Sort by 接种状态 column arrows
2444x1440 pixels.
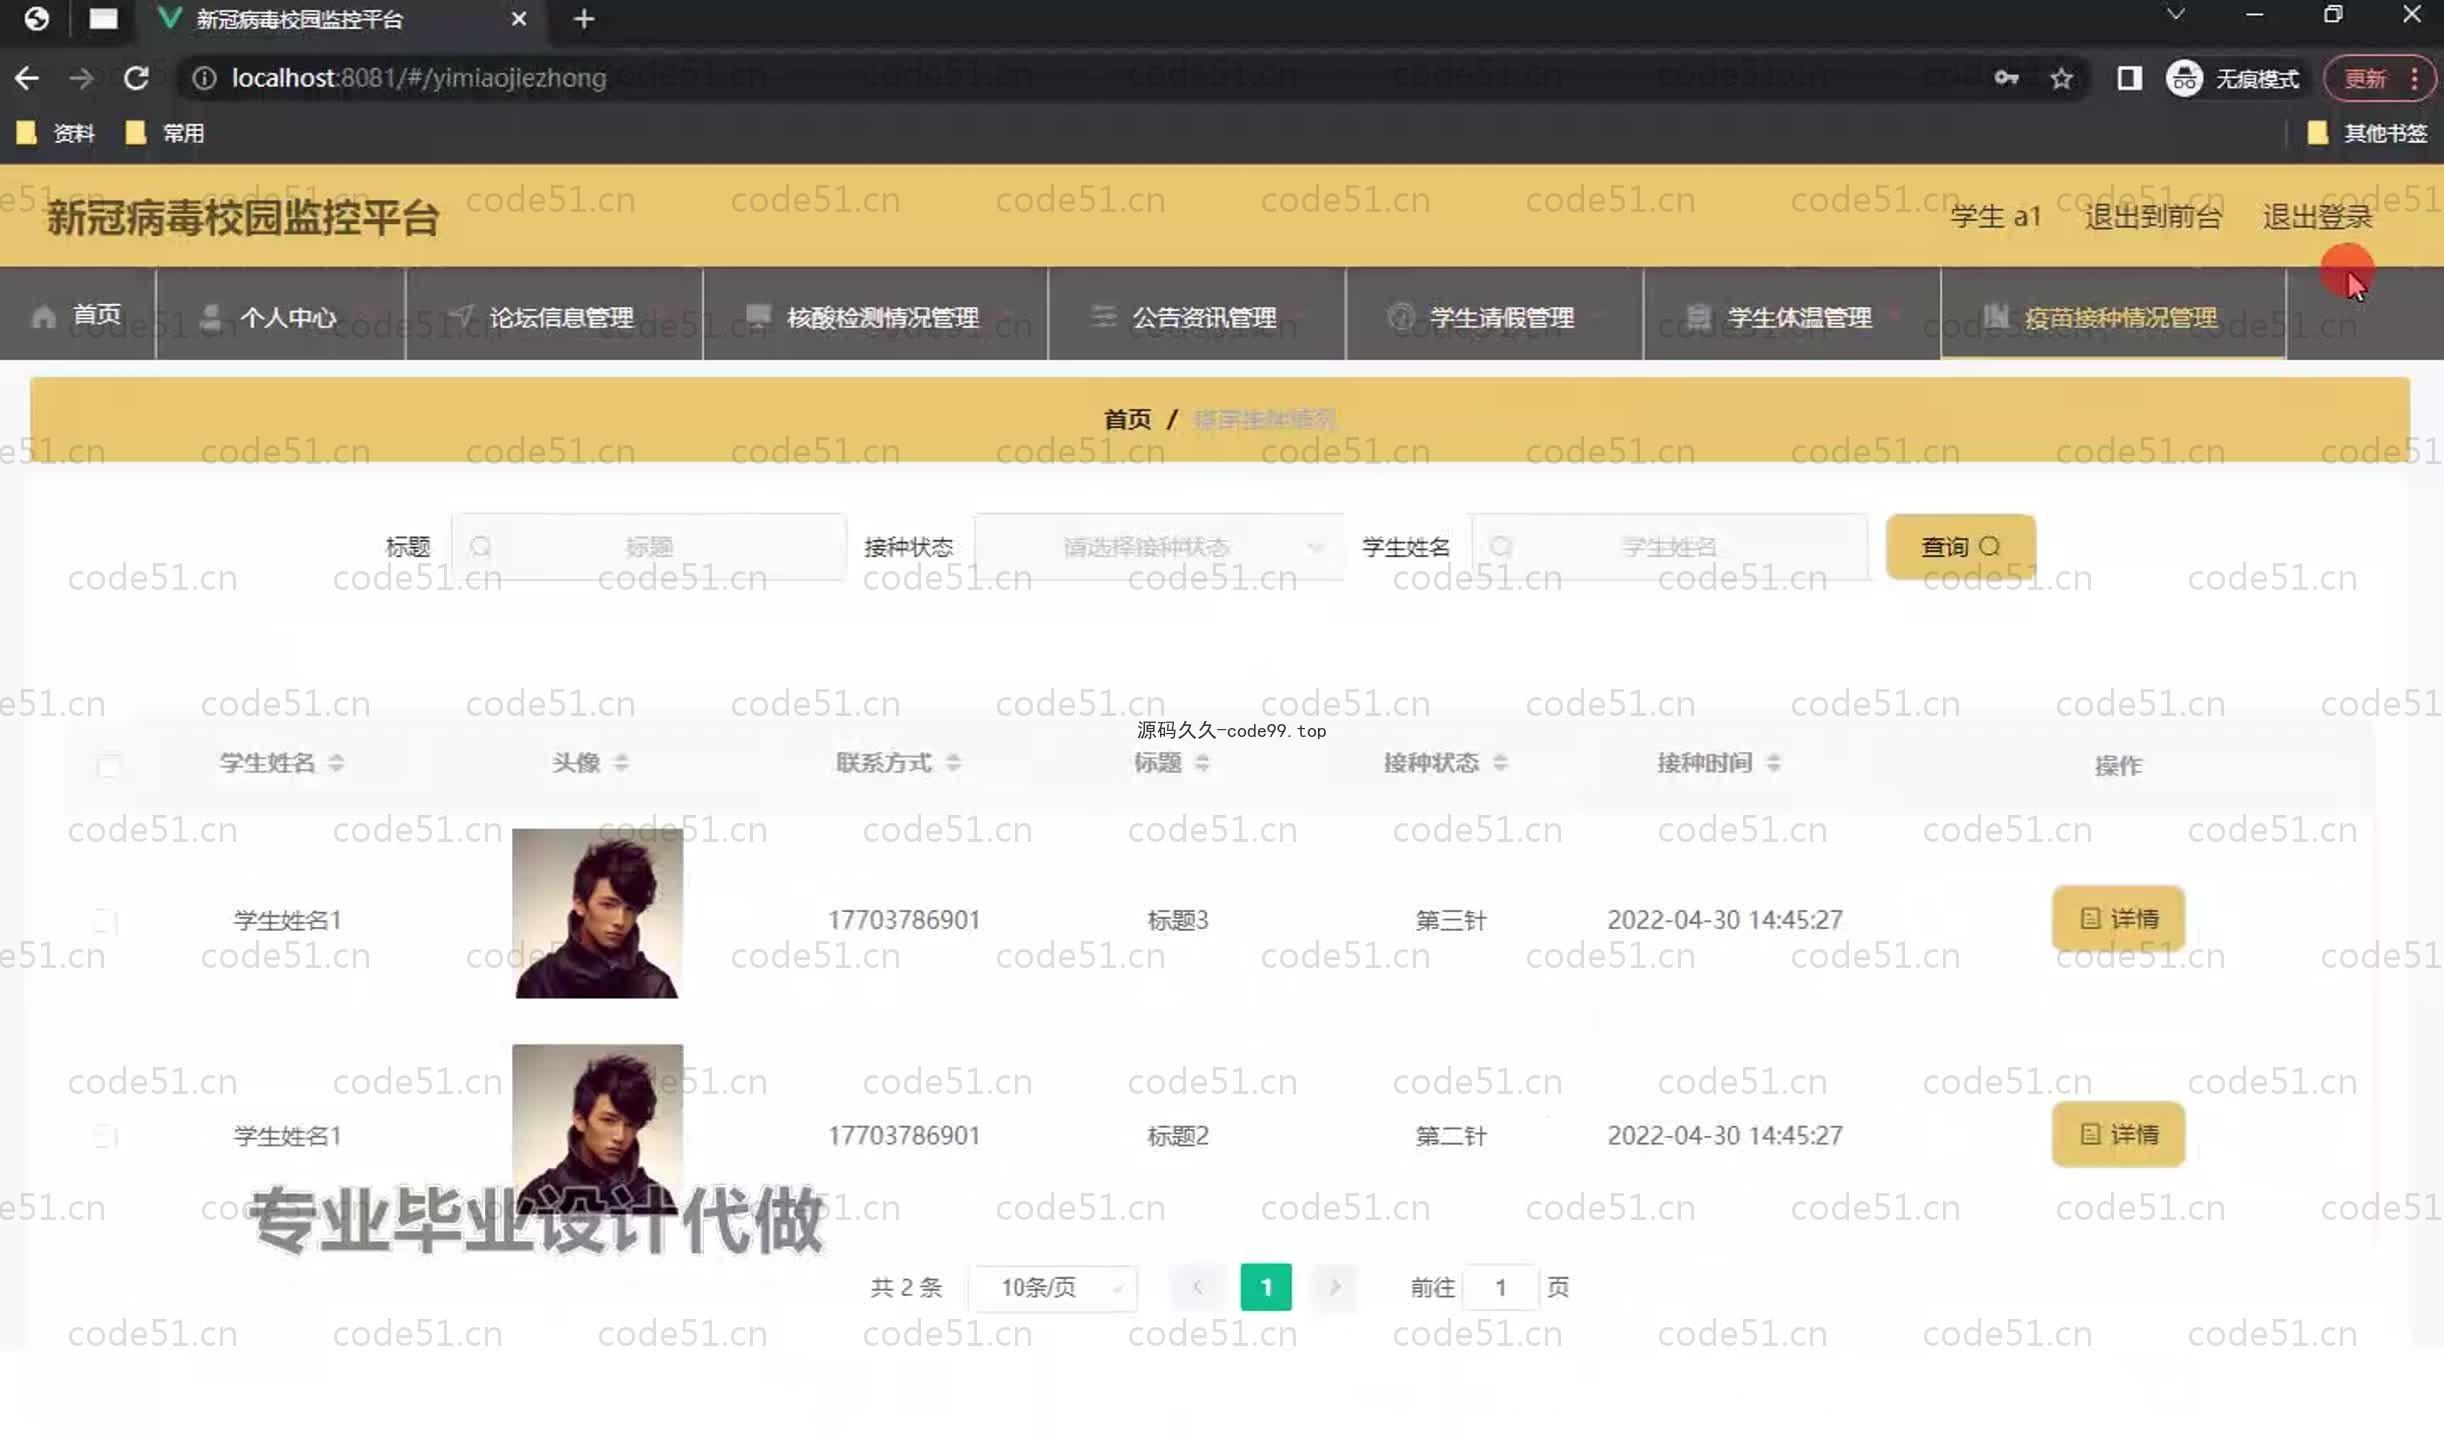(1500, 763)
